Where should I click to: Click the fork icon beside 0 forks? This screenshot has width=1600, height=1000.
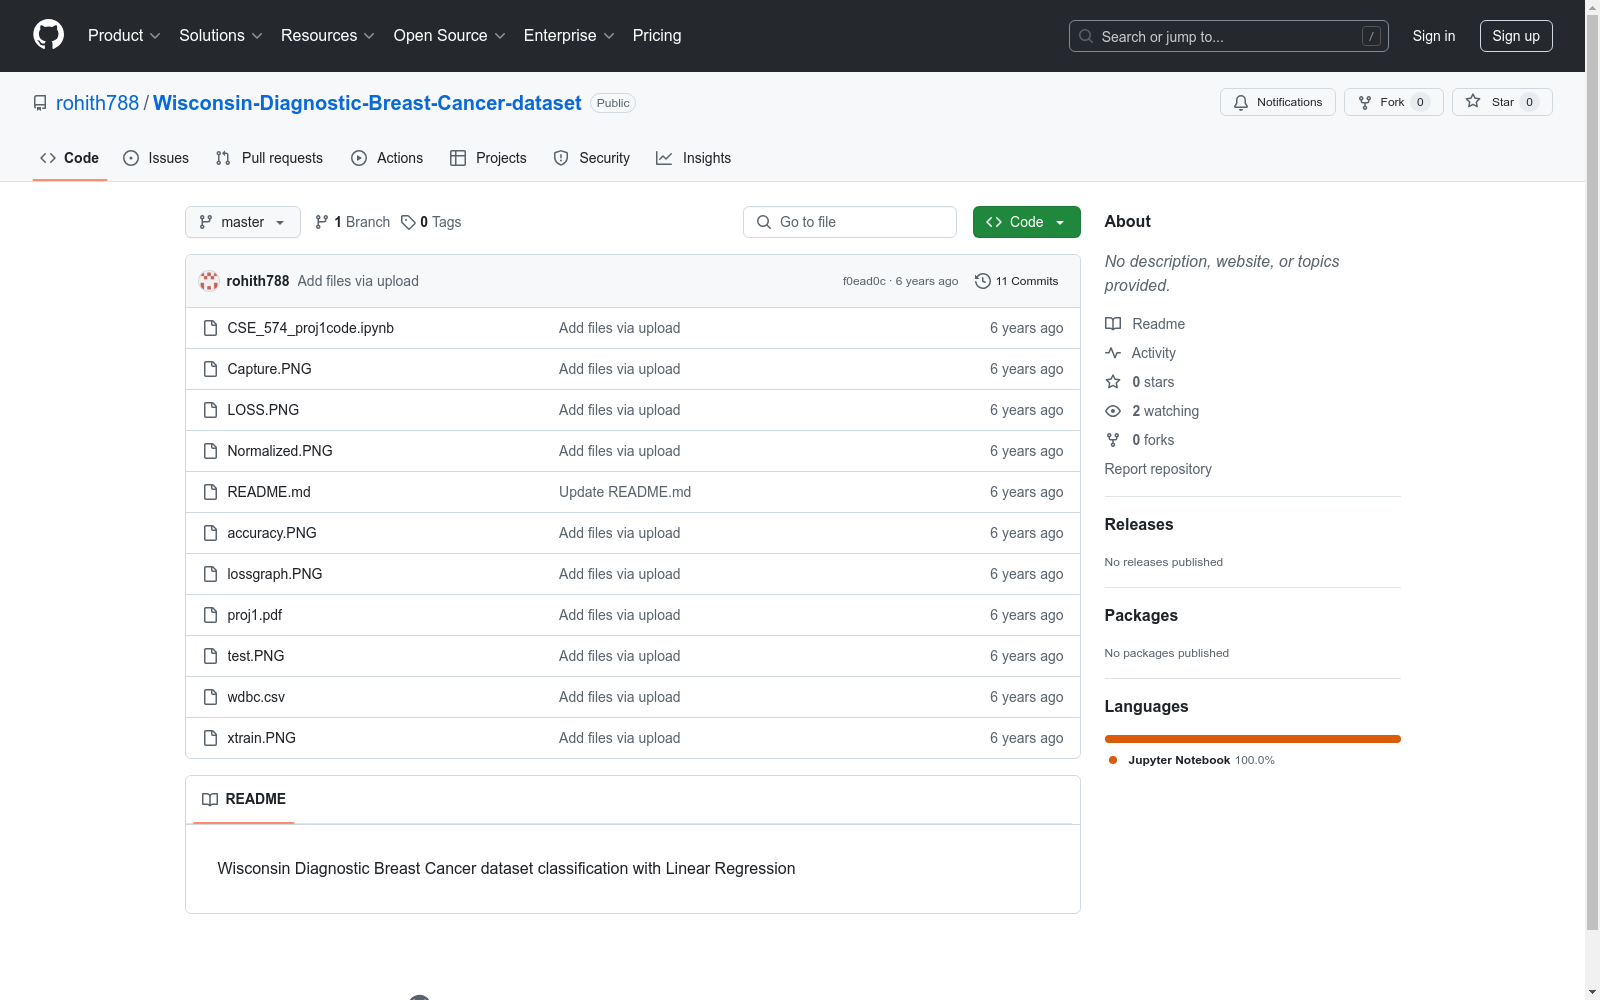pos(1113,440)
